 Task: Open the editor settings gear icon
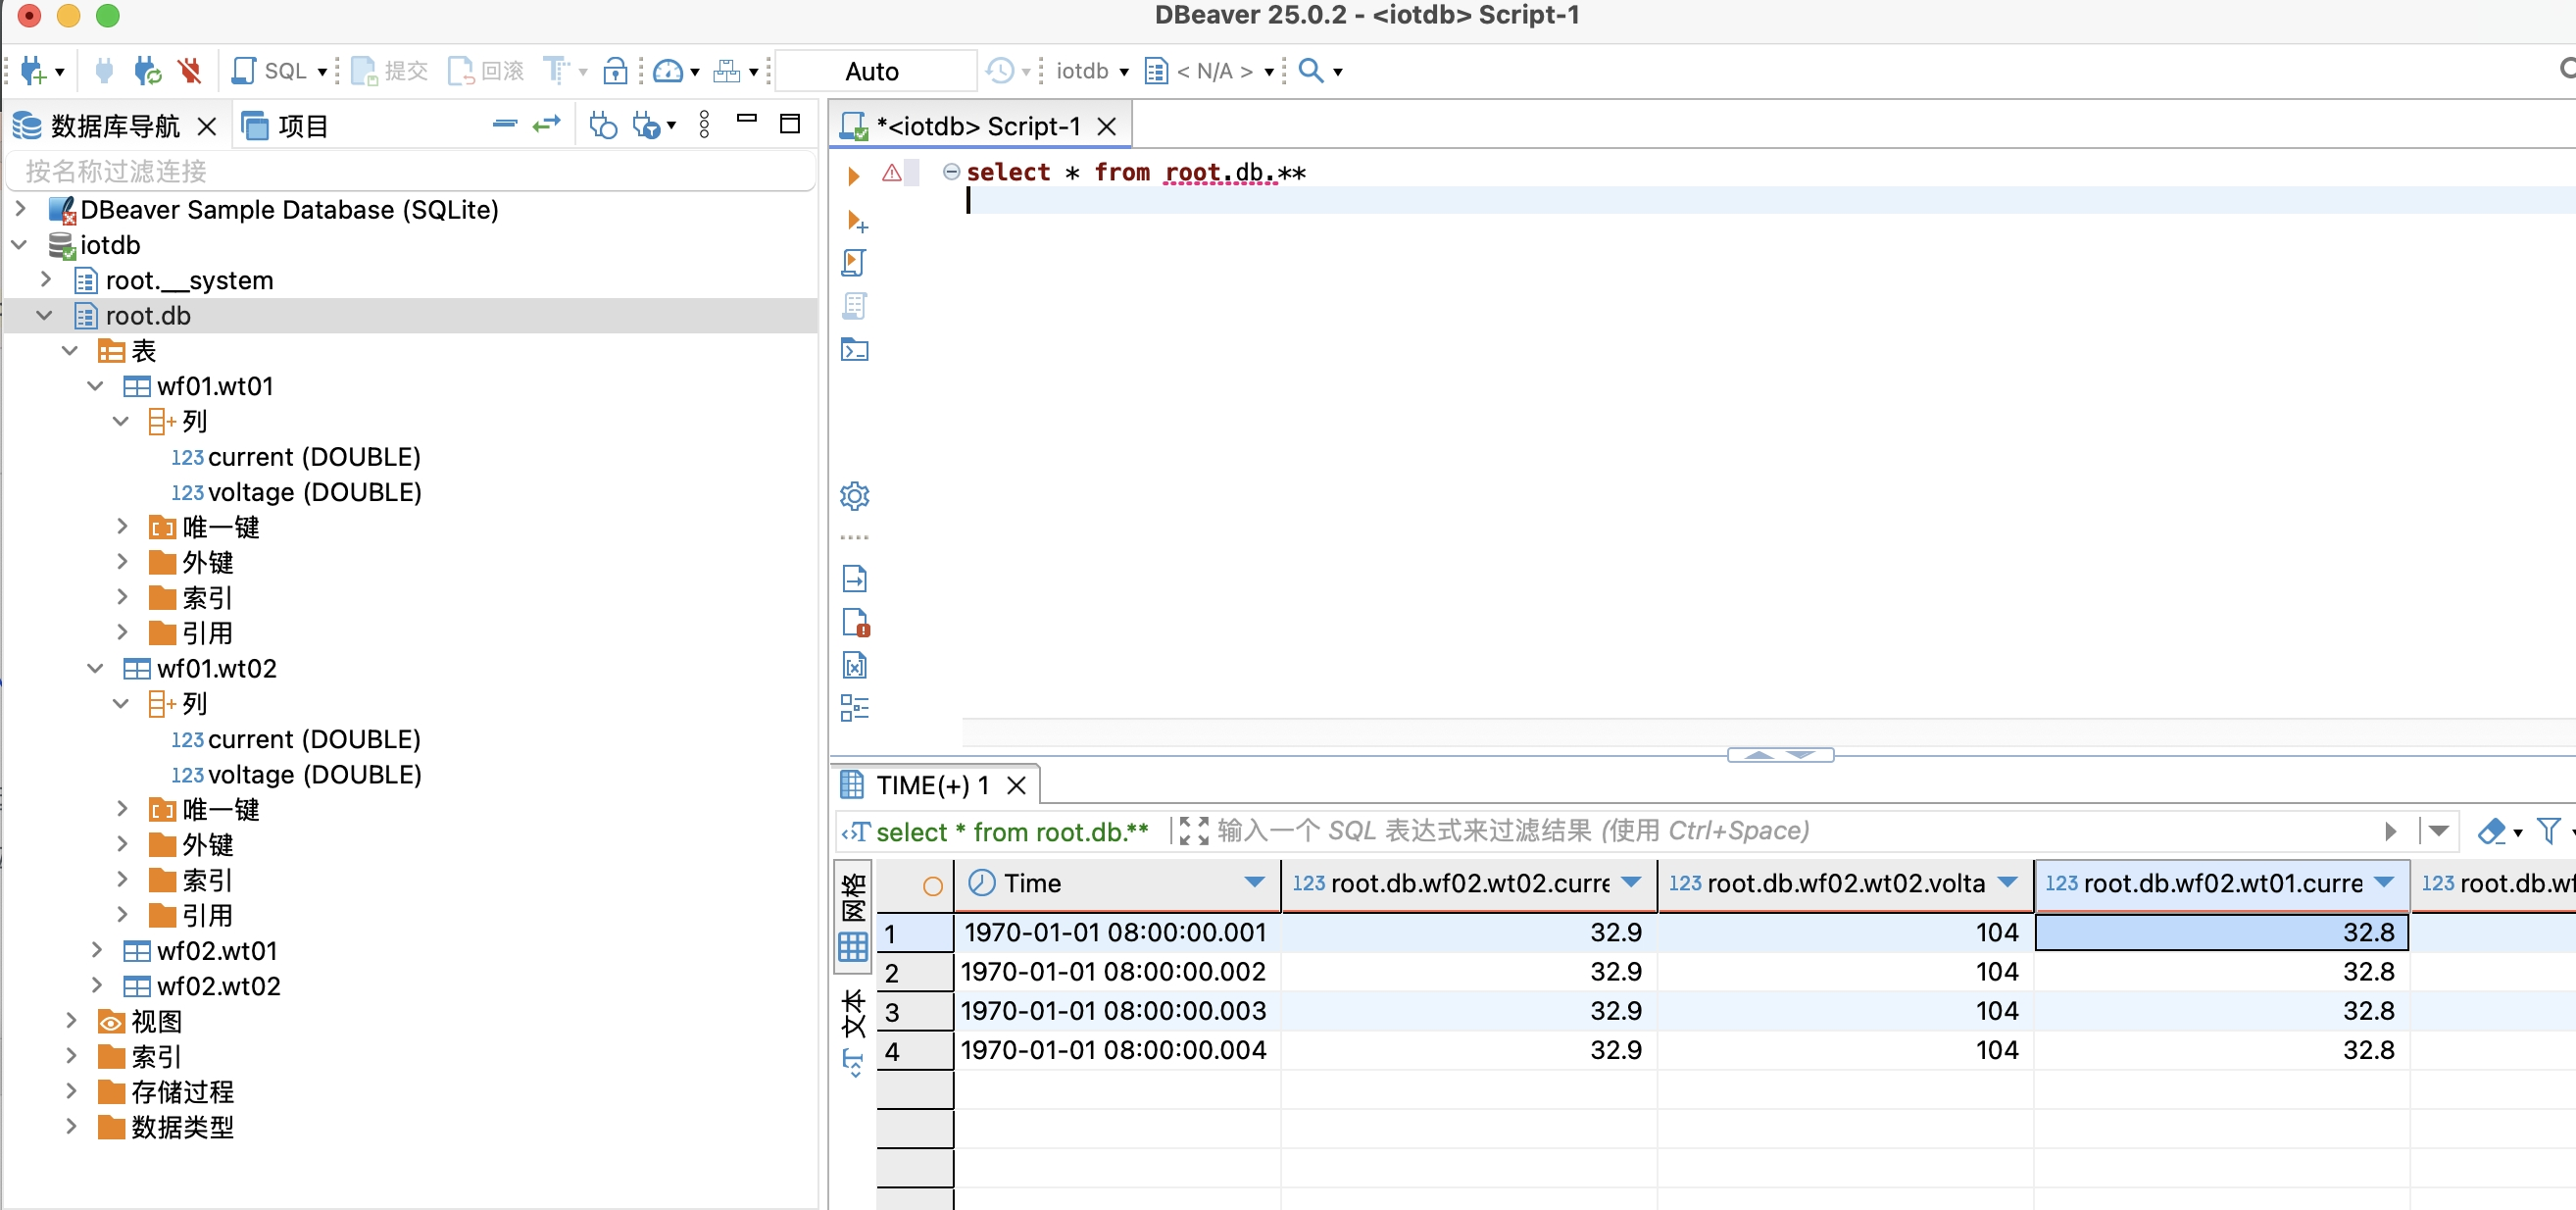pos(854,495)
